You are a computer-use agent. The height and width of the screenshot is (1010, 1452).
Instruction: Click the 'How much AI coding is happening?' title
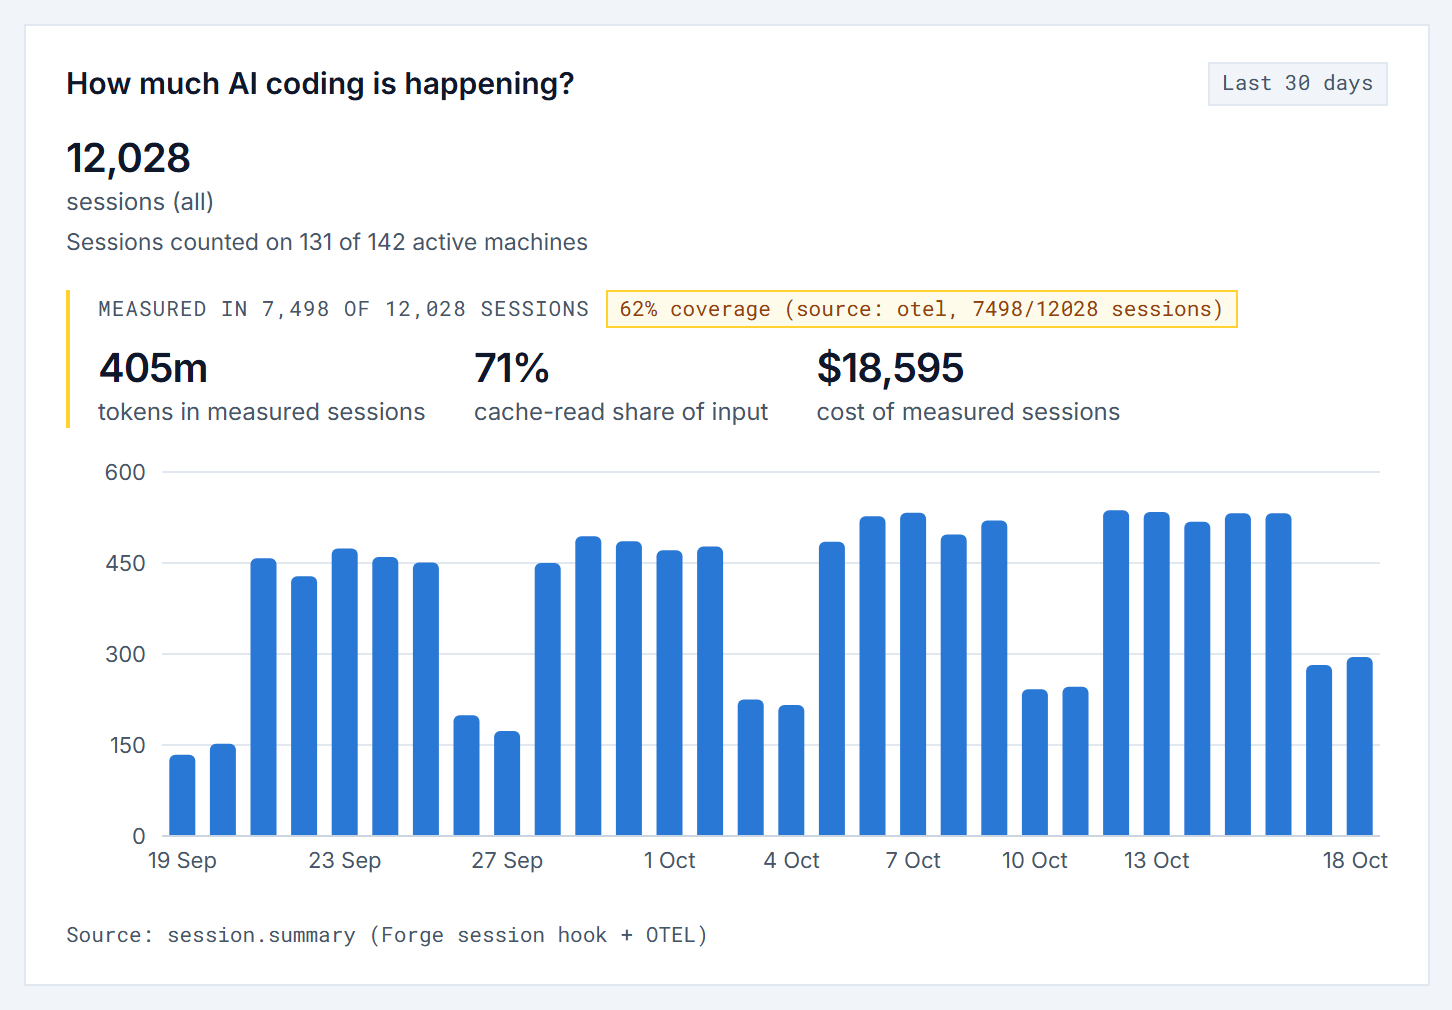click(320, 84)
